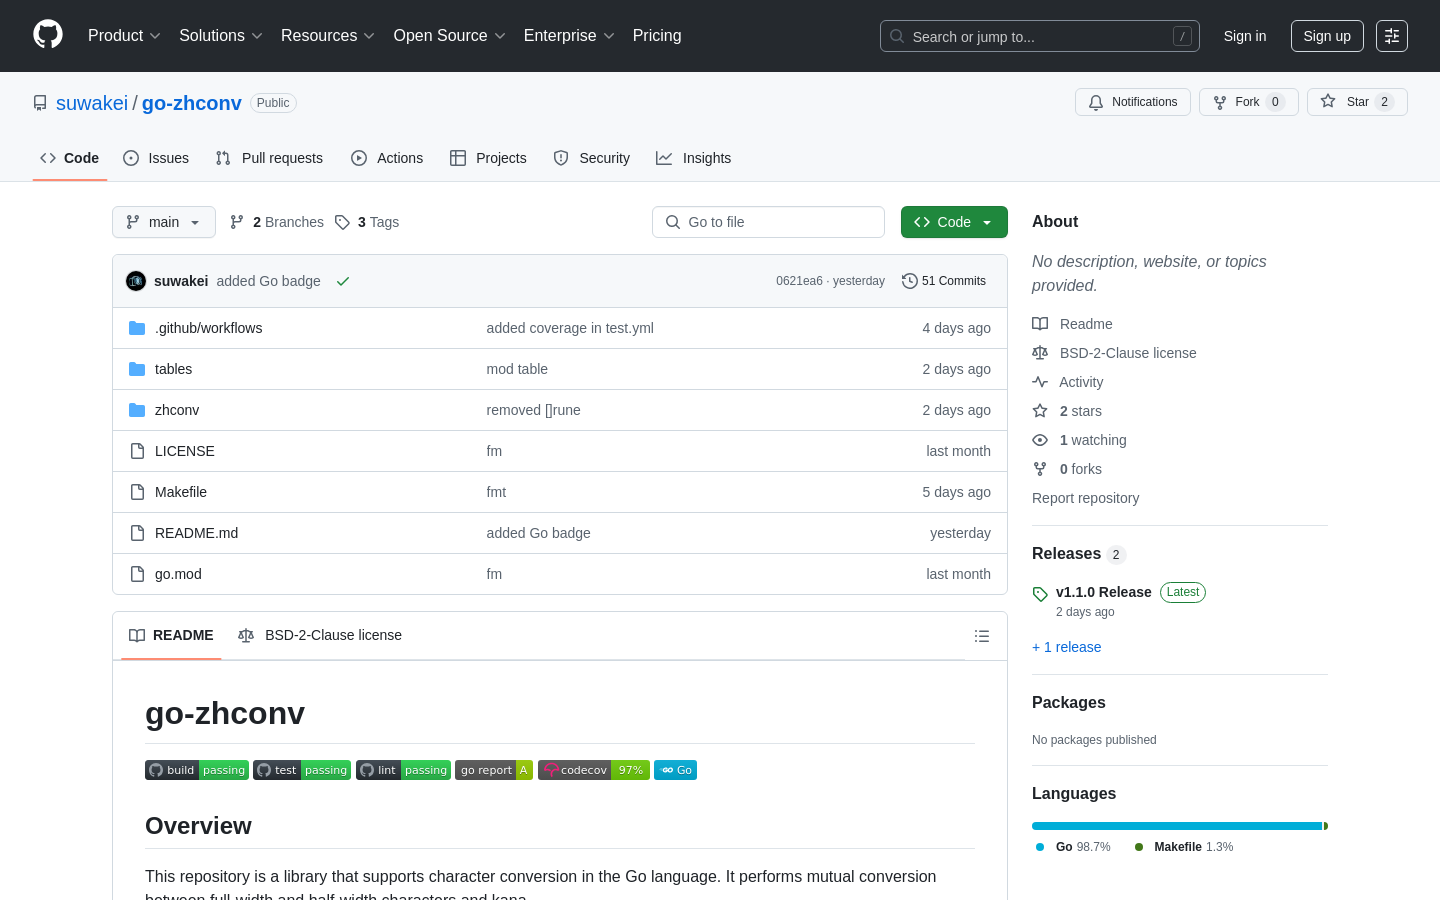Image resolution: width=1440 pixels, height=900 pixels.
Task: View the 51 Commits history
Action: 944,281
